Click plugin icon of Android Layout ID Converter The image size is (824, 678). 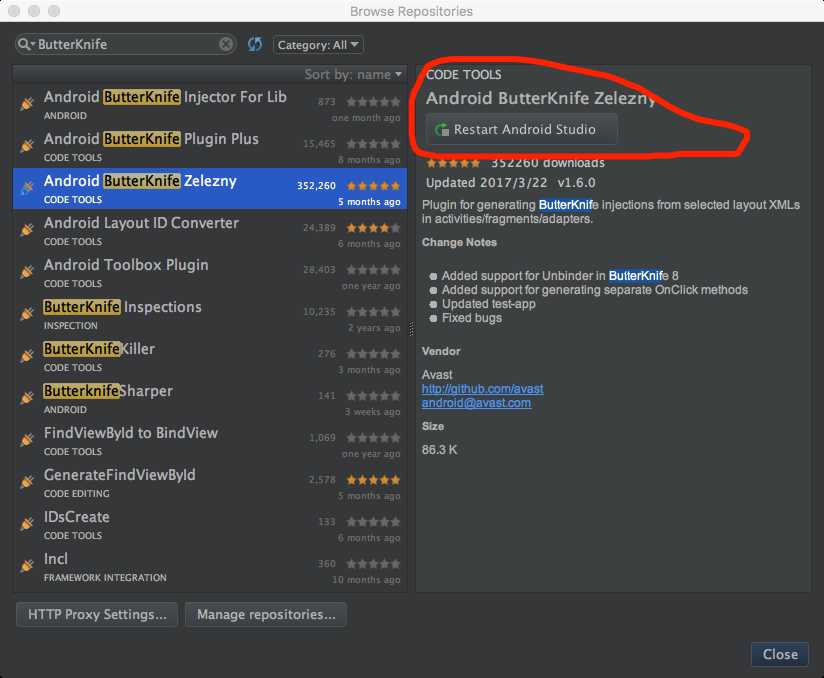coord(27,230)
